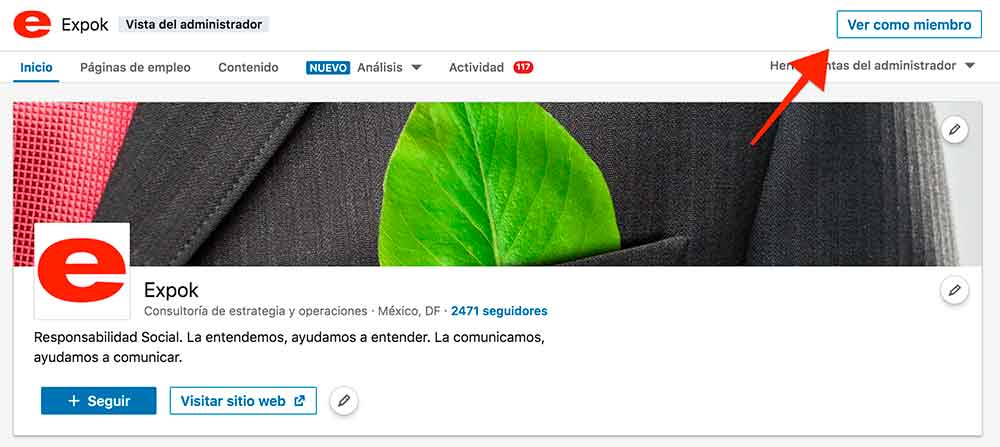Click the Vista del administrador label
Image resolution: width=1000 pixels, height=447 pixels.
(195, 24)
